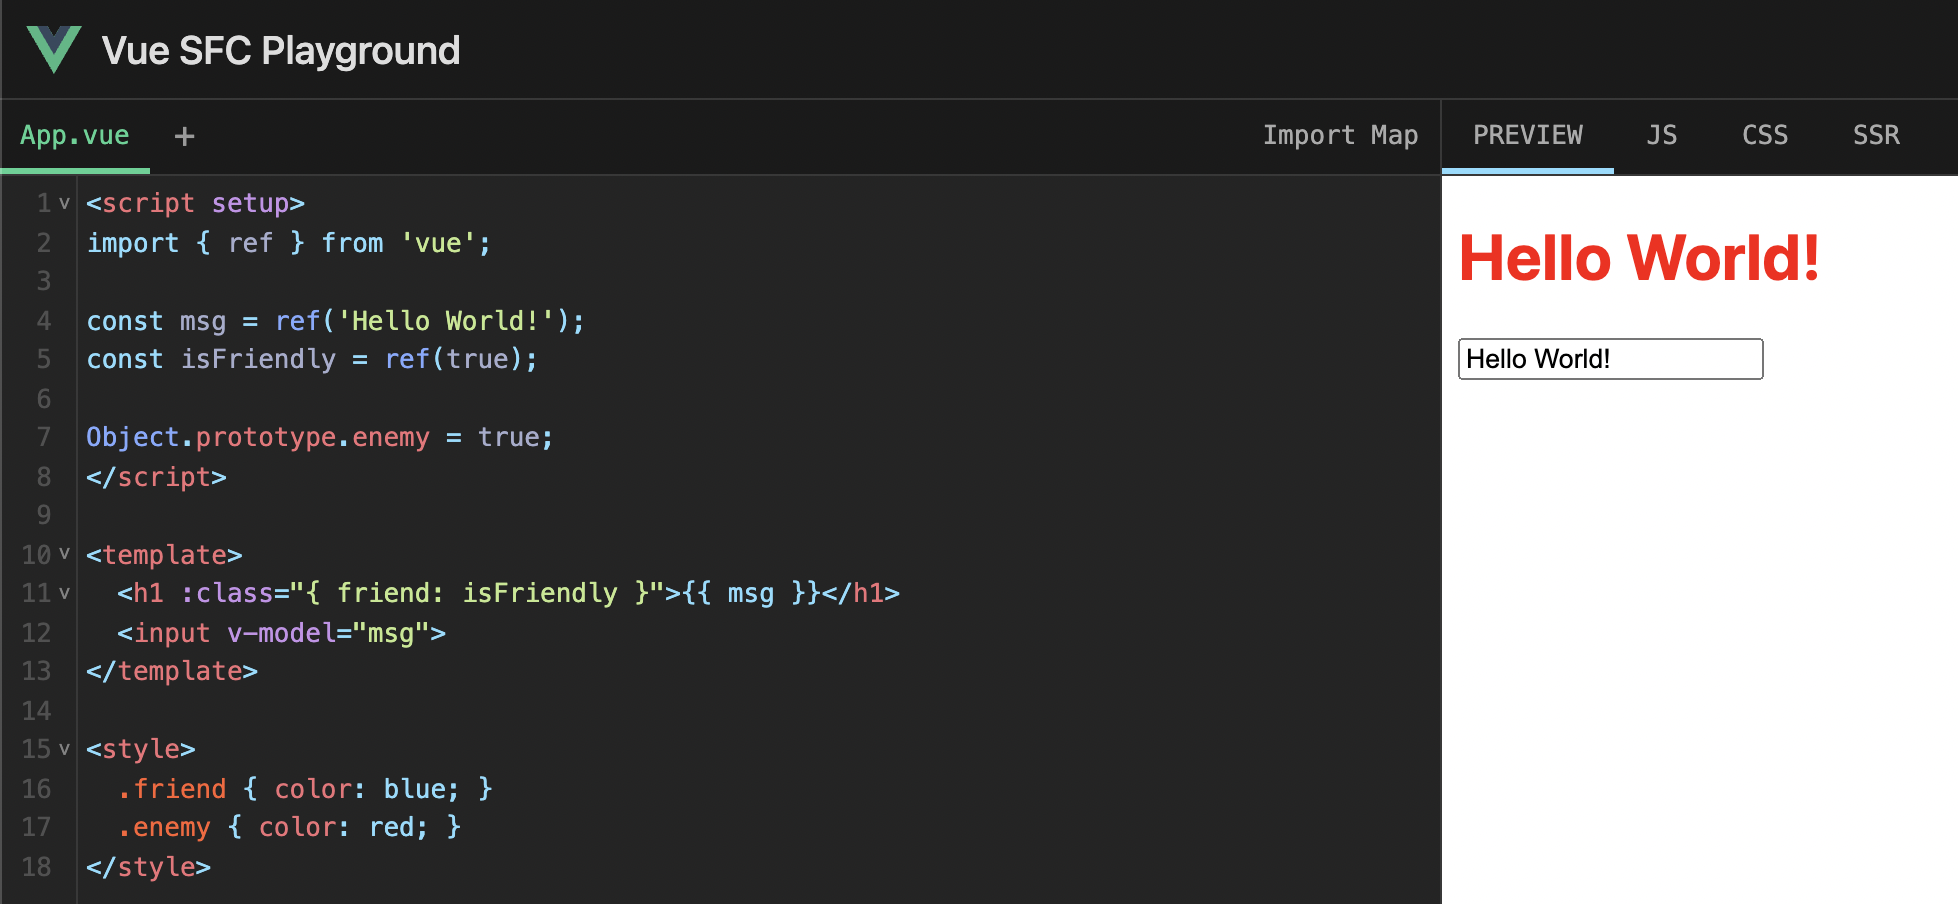
Task: Click the Vue SFC Playground title
Action: click(x=281, y=51)
